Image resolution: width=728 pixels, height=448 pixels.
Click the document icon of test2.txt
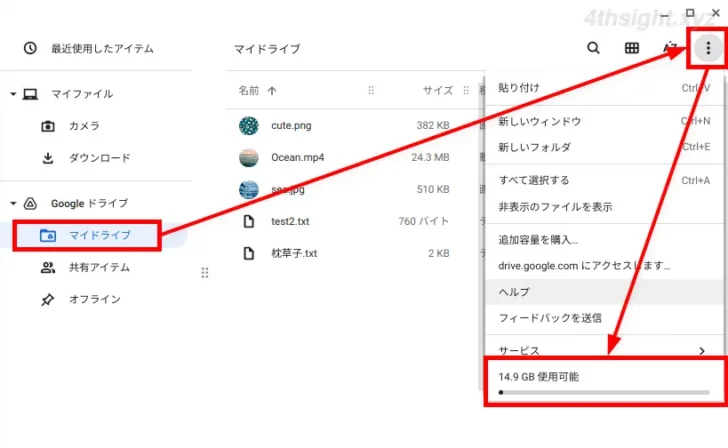(x=249, y=221)
